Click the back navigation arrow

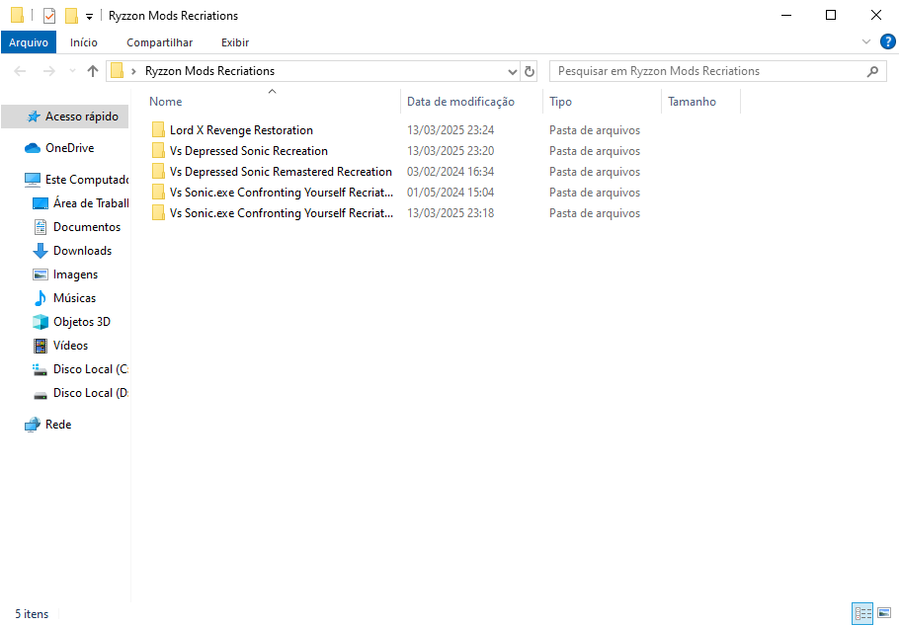click(20, 71)
